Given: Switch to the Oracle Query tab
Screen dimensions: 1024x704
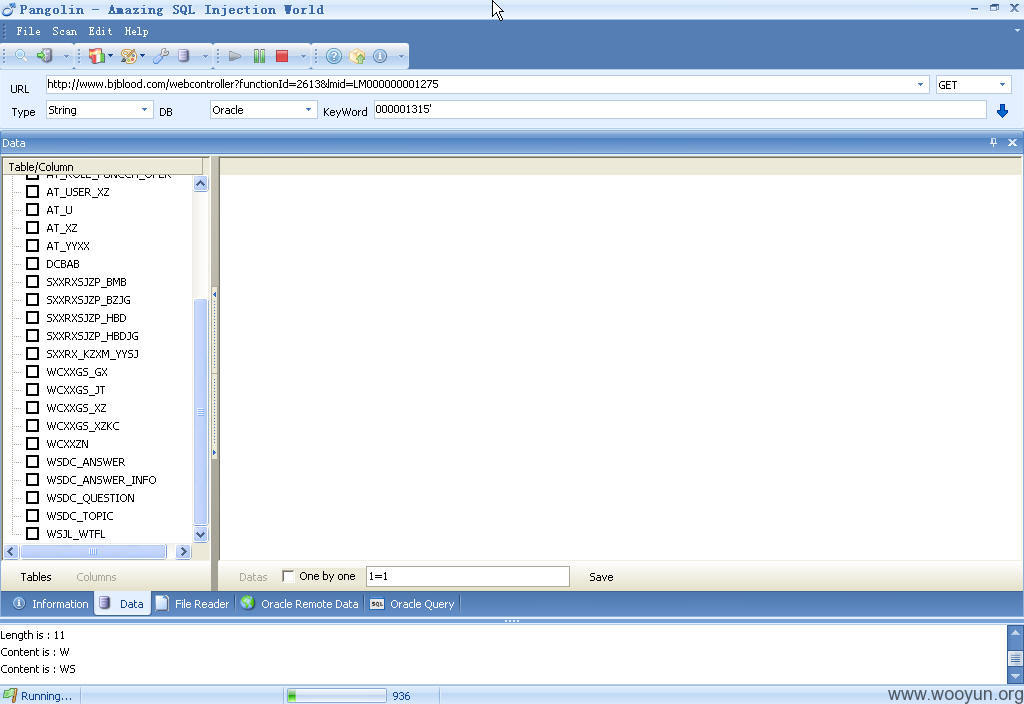Looking at the screenshot, I should 413,603.
